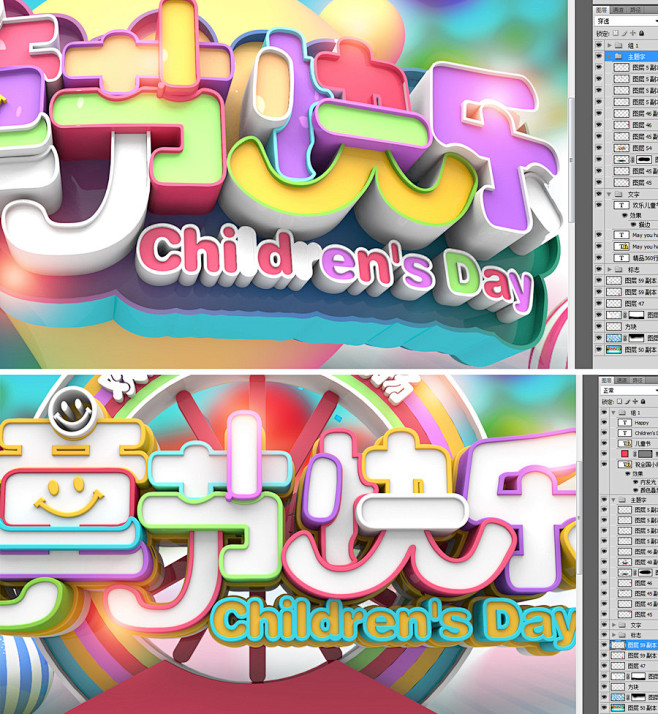658x714 pixels.
Task: Expand 组 1 group in upper panel
Action: 610,46
